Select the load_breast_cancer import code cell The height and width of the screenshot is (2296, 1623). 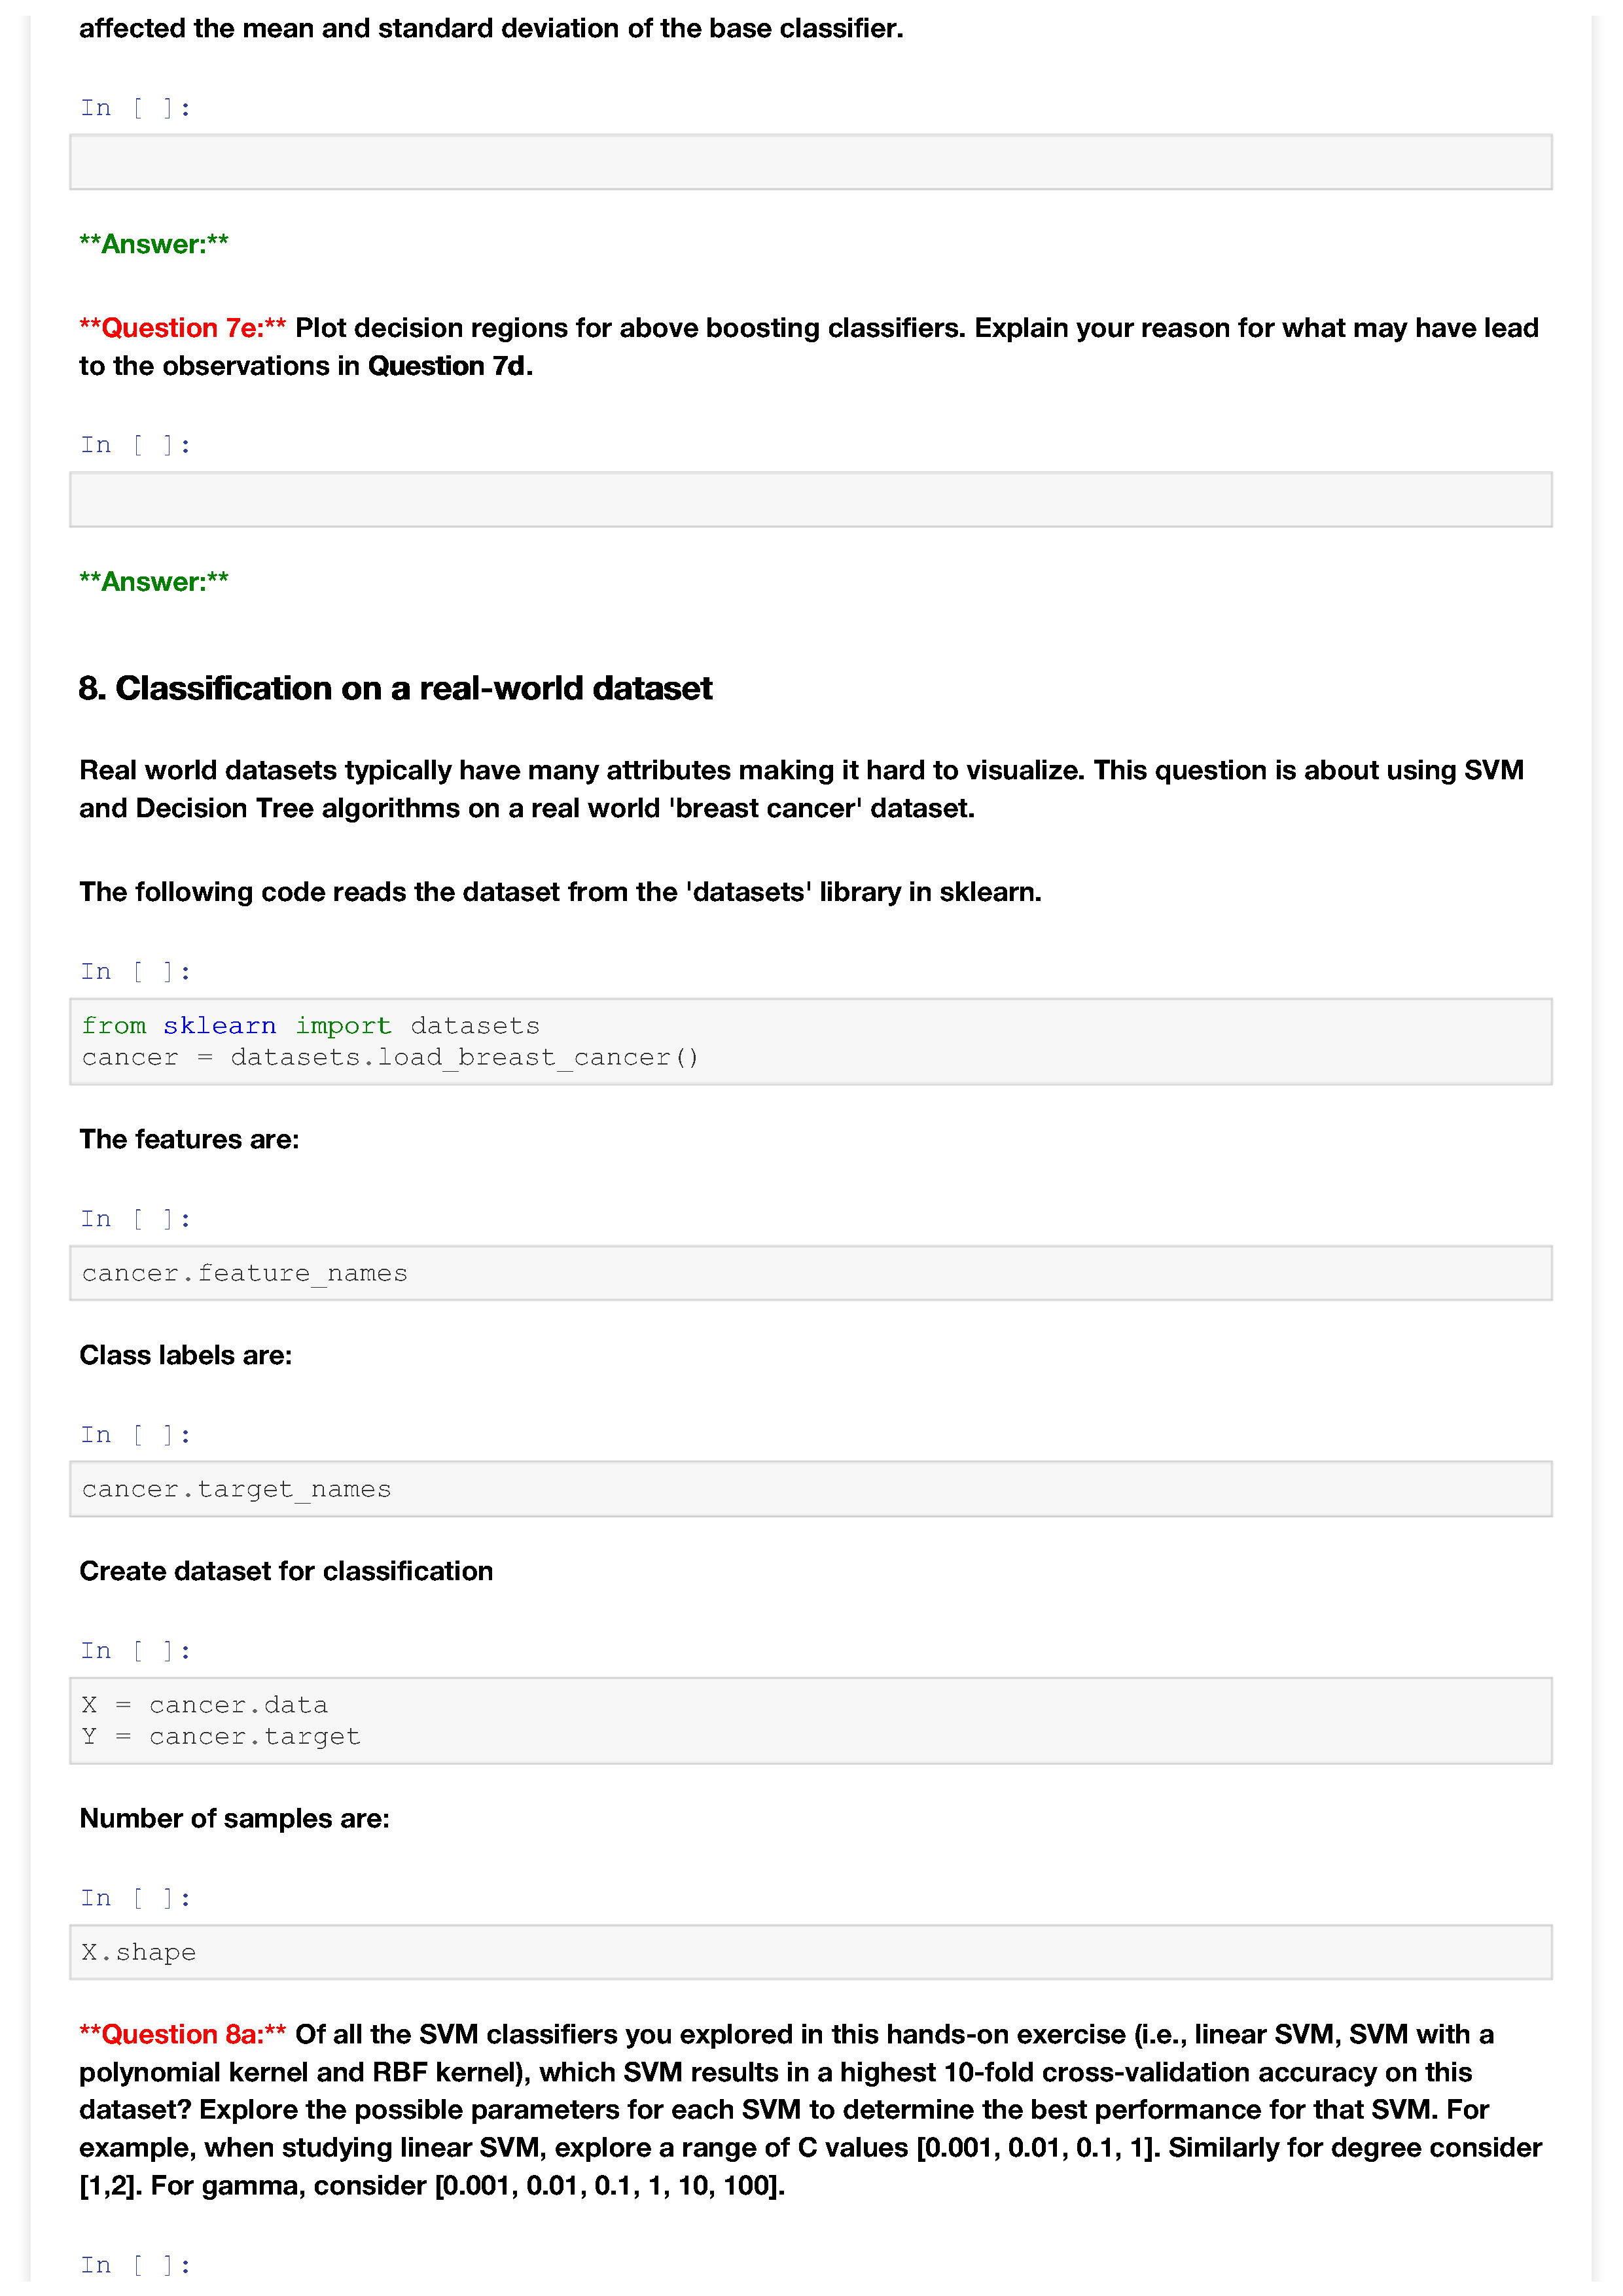pyautogui.click(x=810, y=1041)
